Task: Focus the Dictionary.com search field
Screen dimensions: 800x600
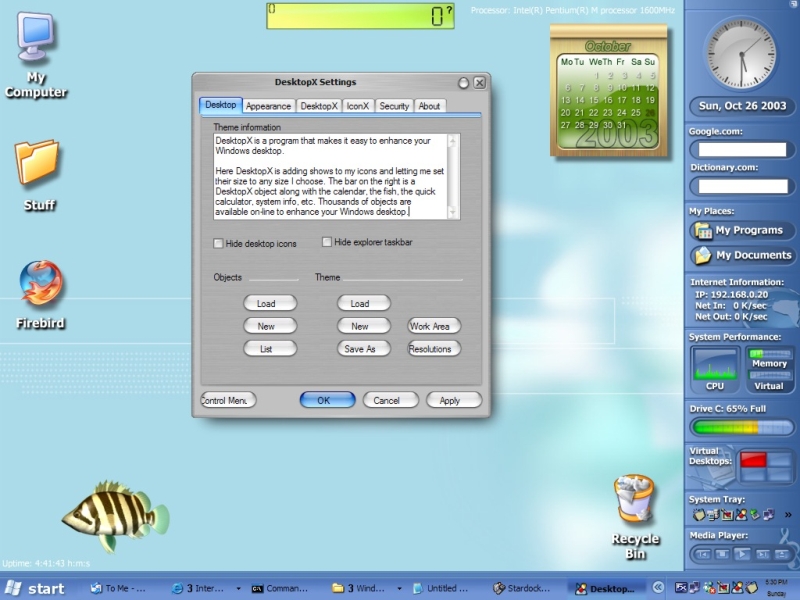Action: click(742, 186)
